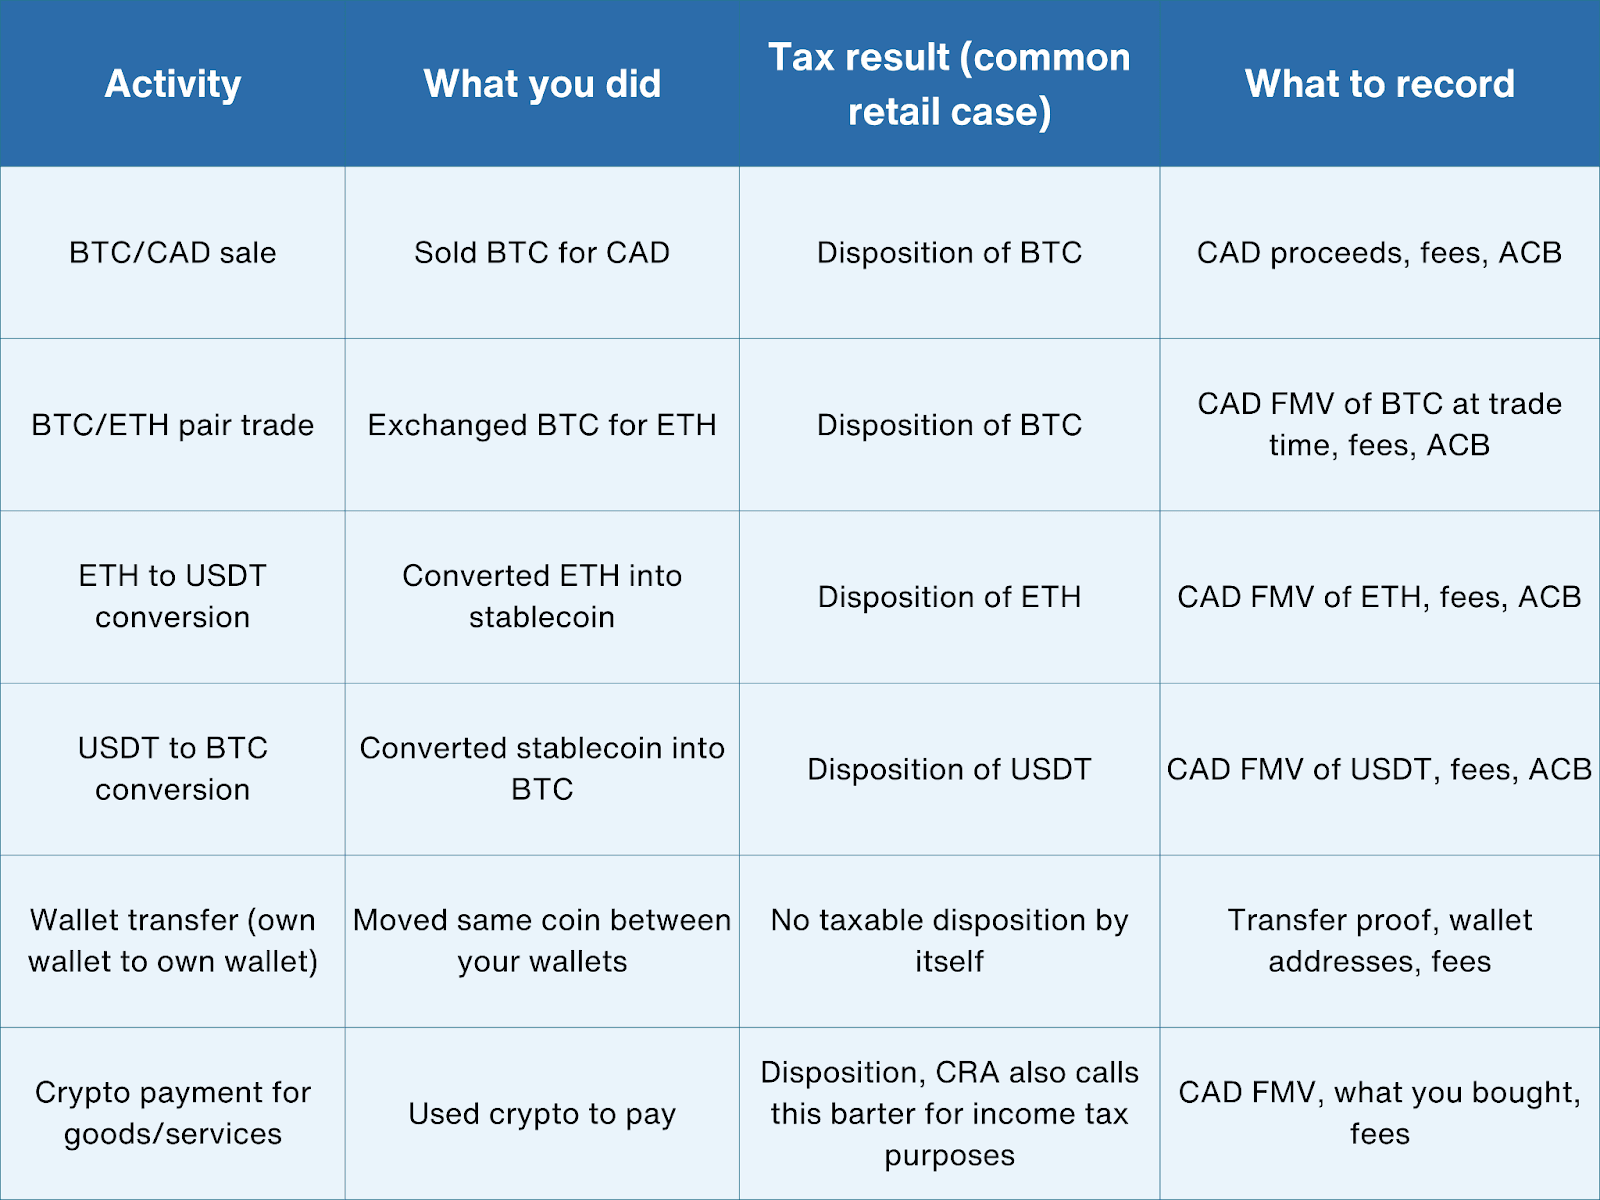Click the "CAD FMV of USDT, fees, ACB" cell

pos(1379,769)
